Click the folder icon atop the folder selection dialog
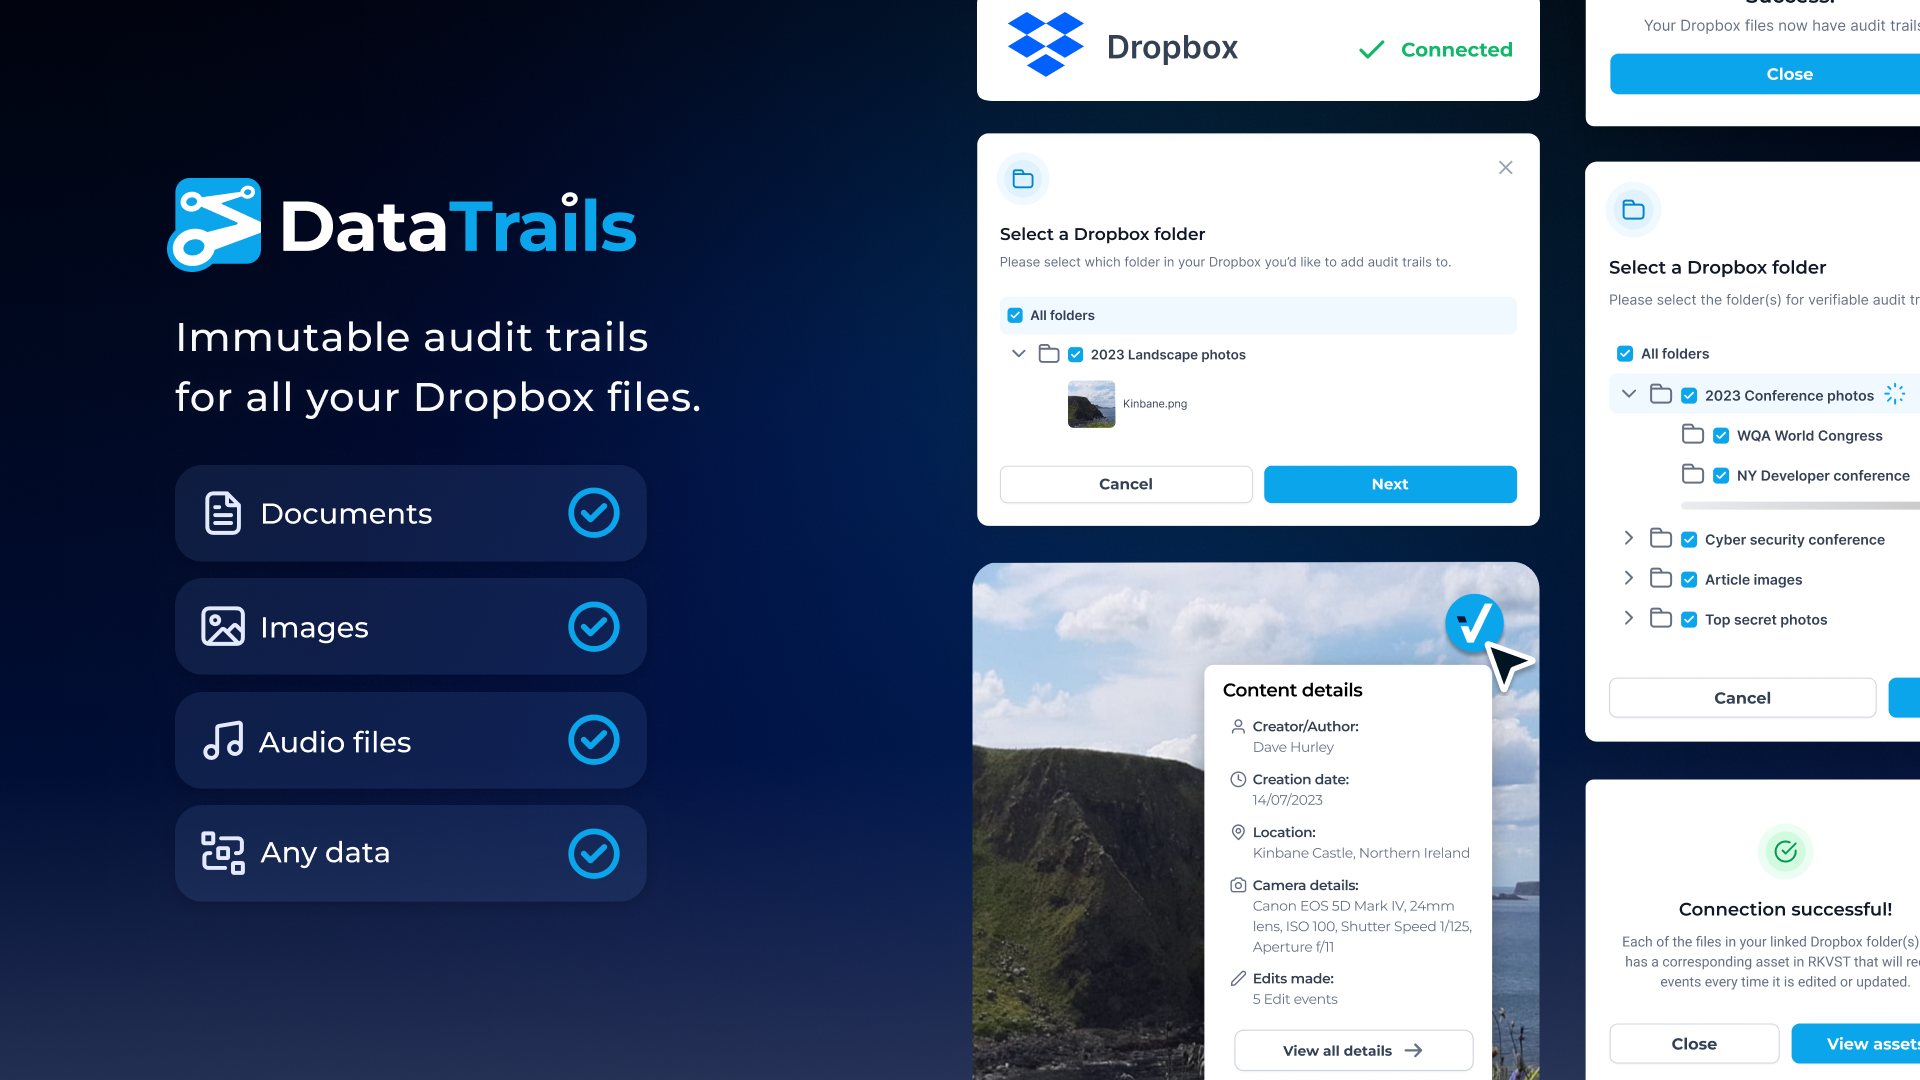 pyautogui.click(x=1023, y=178)
